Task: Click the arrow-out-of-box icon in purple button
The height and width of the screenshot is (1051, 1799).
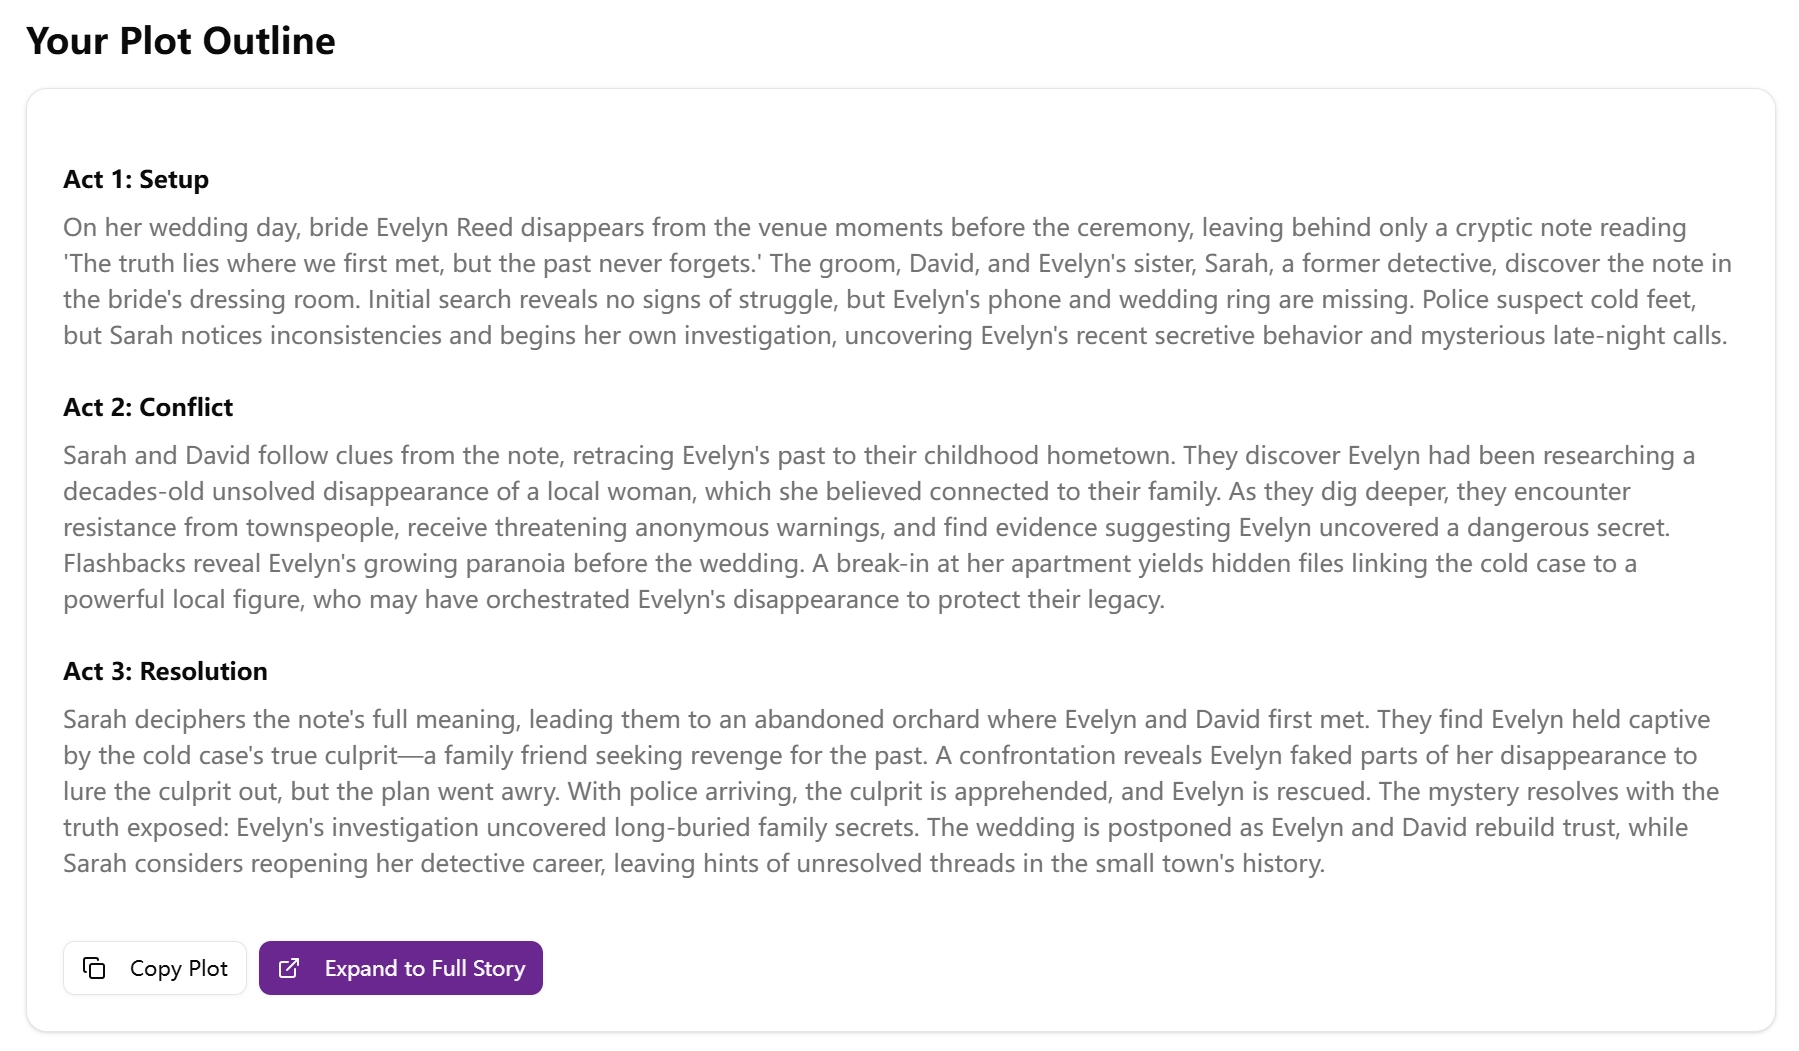Action: pyautogui.click(x=291, y=968)
